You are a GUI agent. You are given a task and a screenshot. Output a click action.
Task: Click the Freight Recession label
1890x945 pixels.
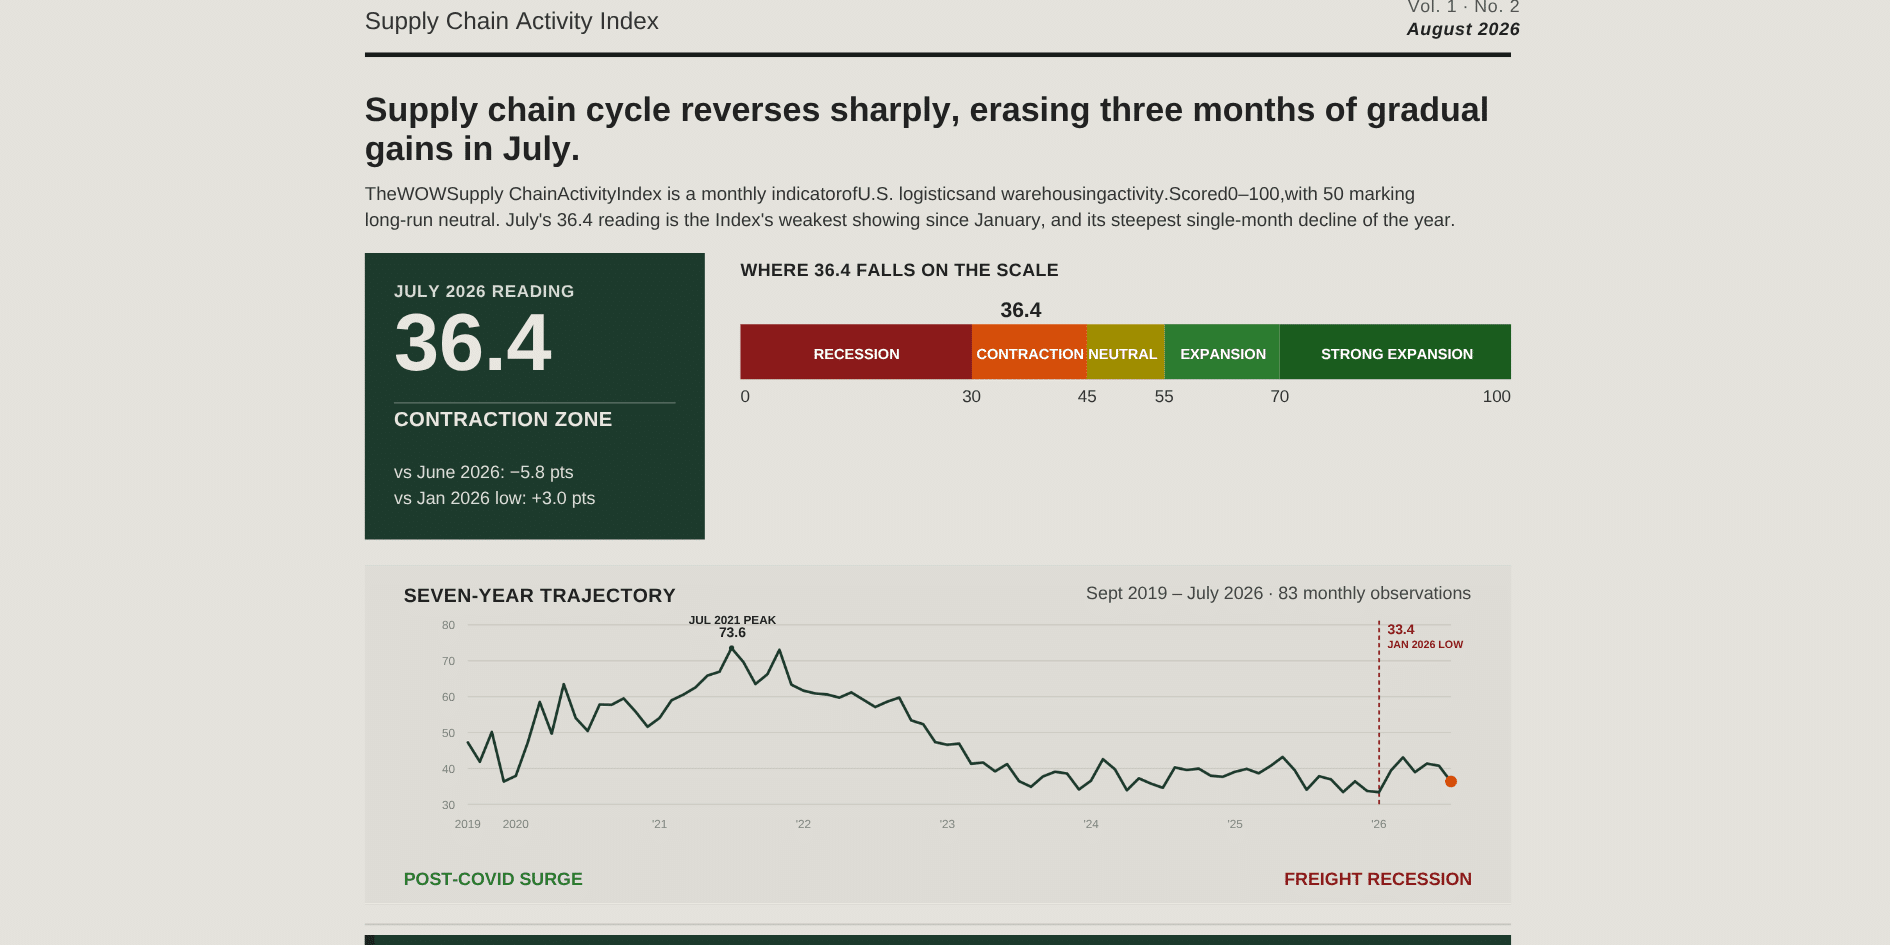(x=1378, y=879)
